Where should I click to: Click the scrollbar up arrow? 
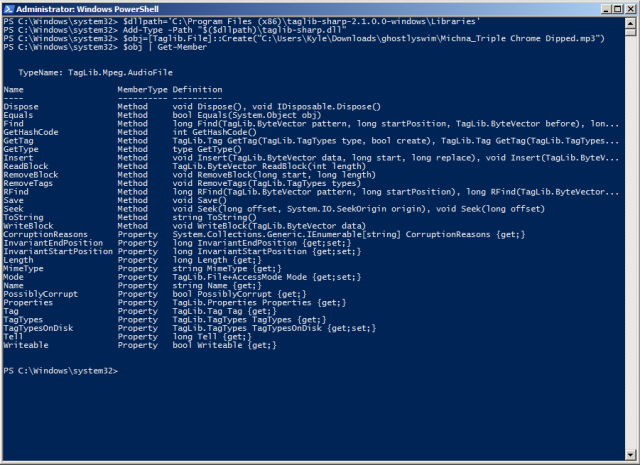pos(630,24)
